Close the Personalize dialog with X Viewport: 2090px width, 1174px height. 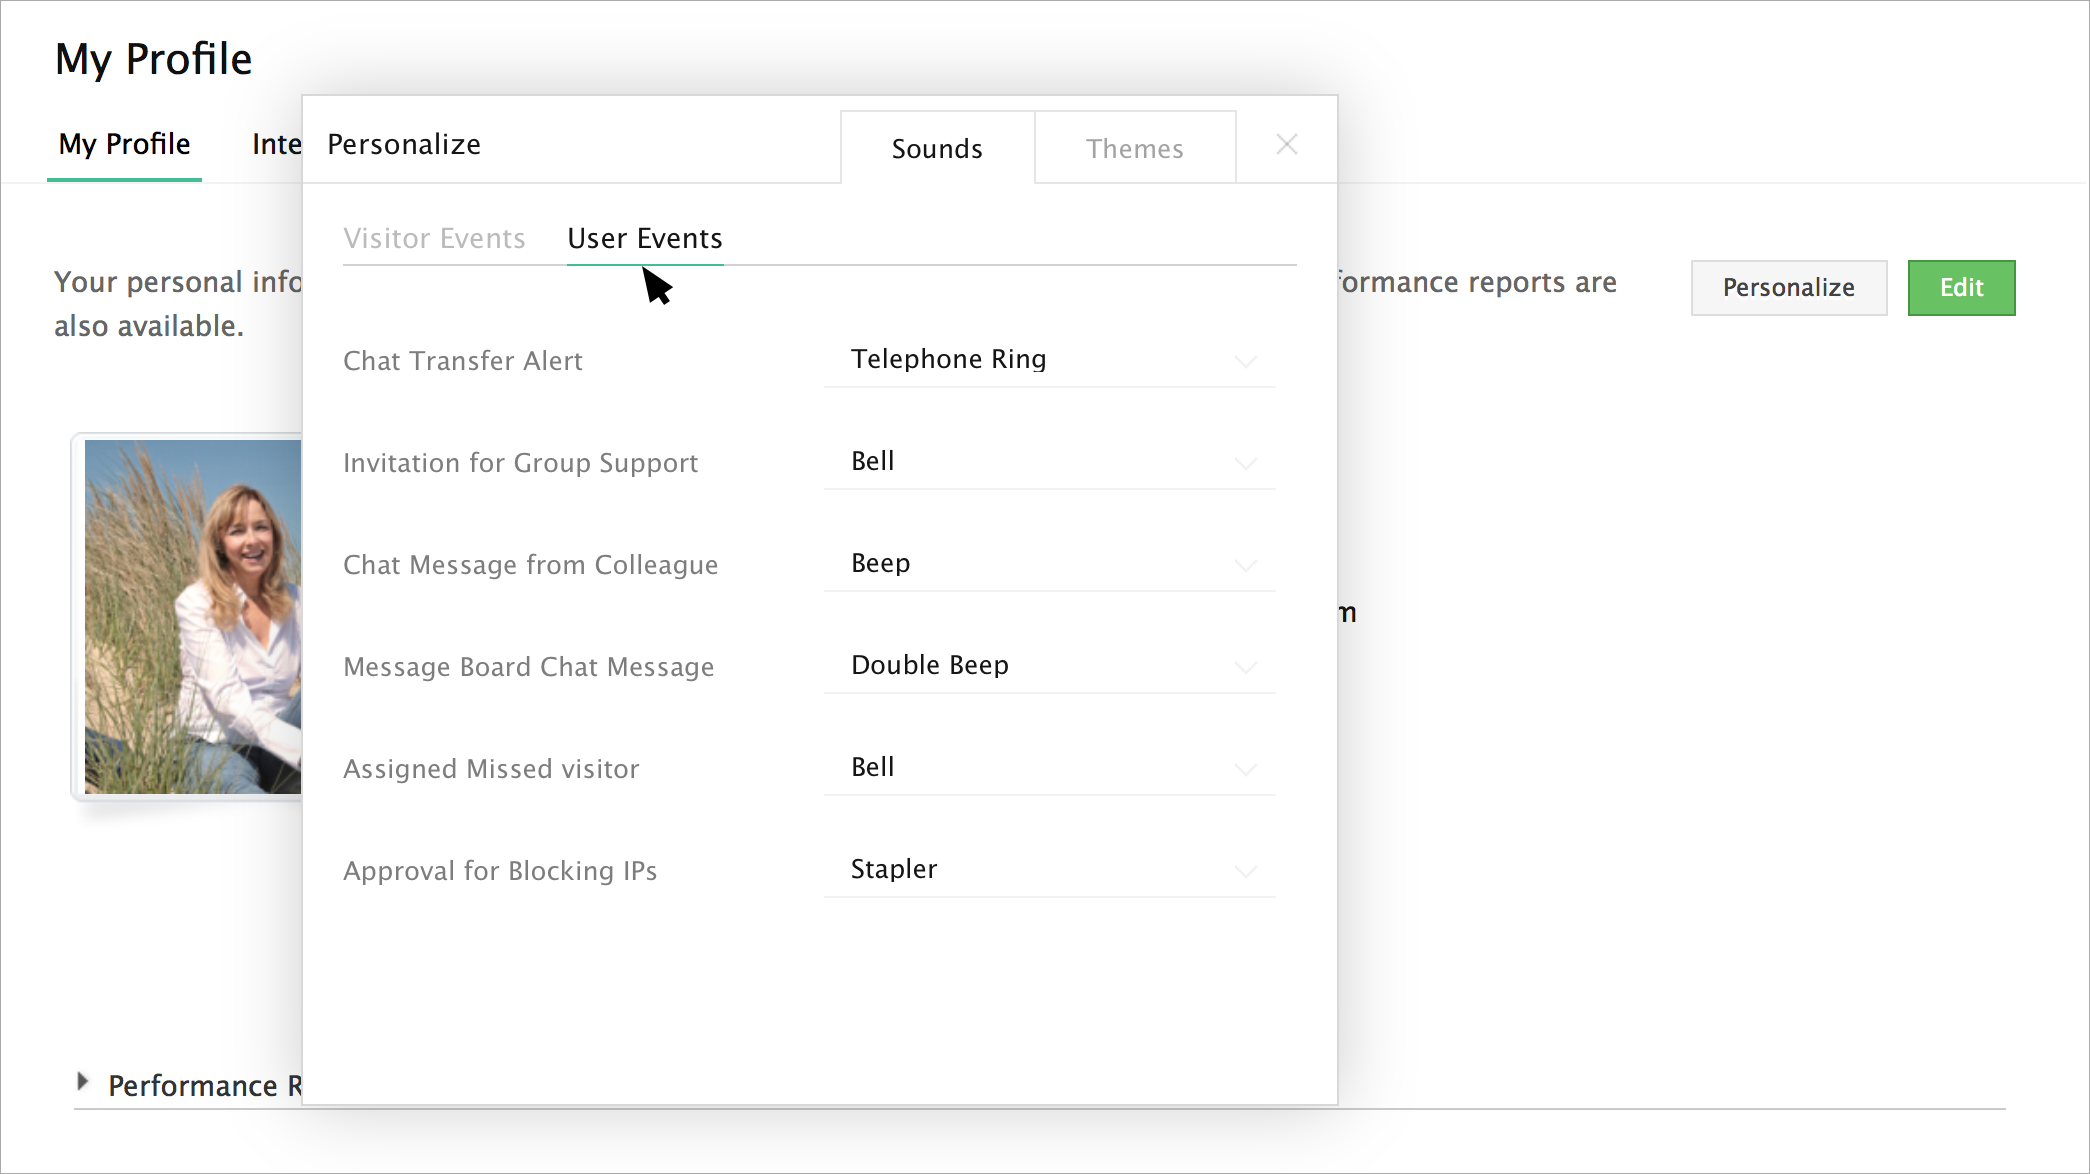pos(1286,145)
